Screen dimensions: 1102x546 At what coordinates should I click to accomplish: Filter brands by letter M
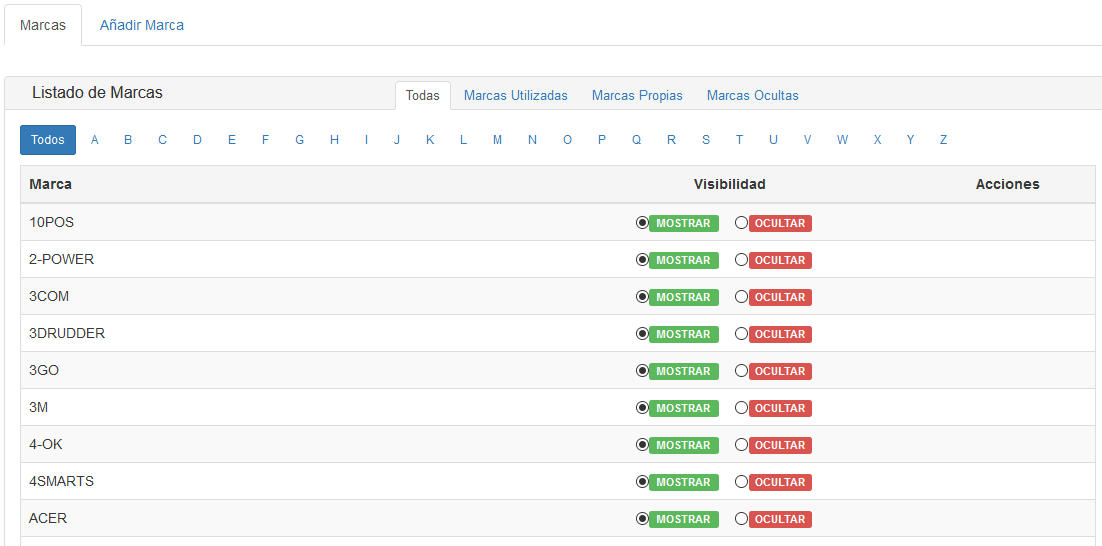tap(497, 140)
